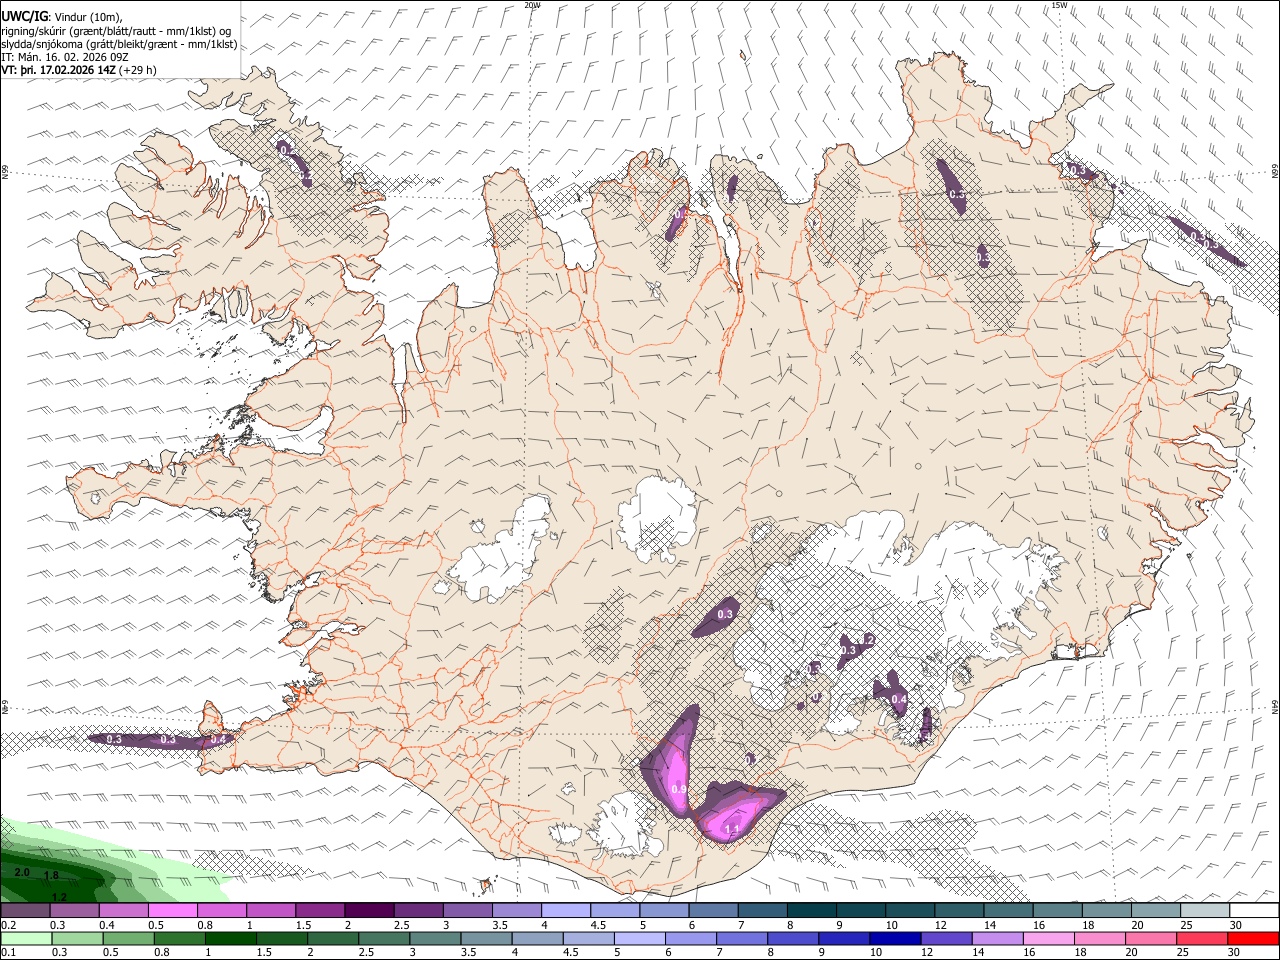
Task: Click the bottom-row swatch between 0.1 and 0.3
Action: click(x=25, y=938)
